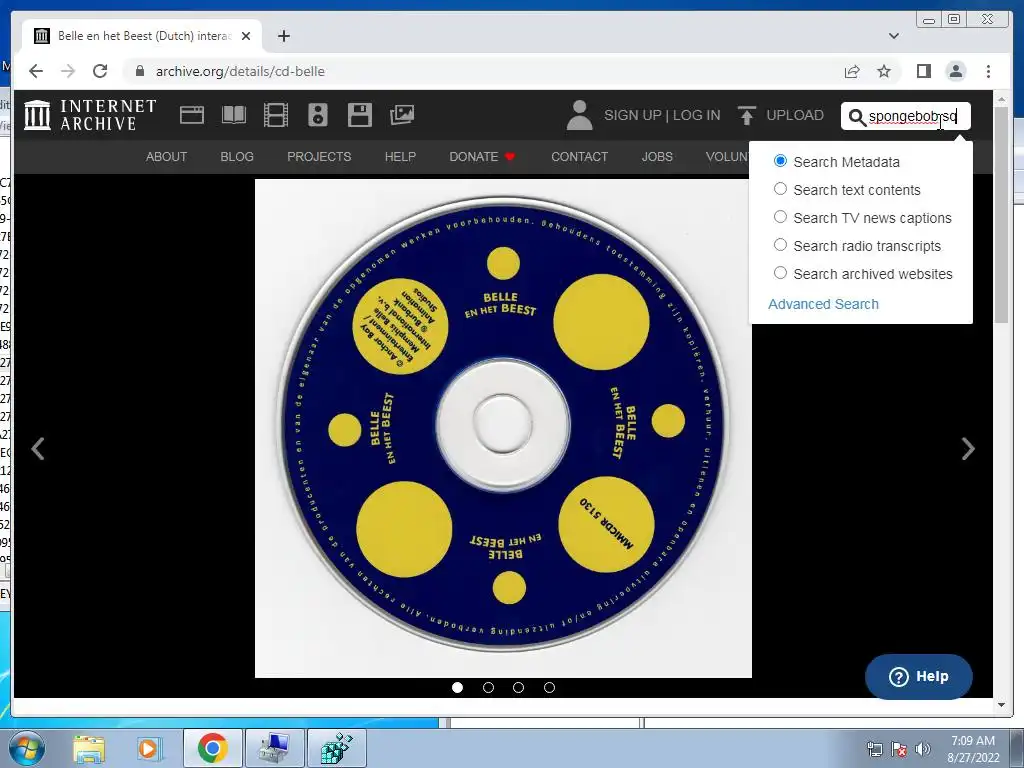Open the BLOG menu item
This screenshot has height=768, width=1024.
[x=237, y=157]
